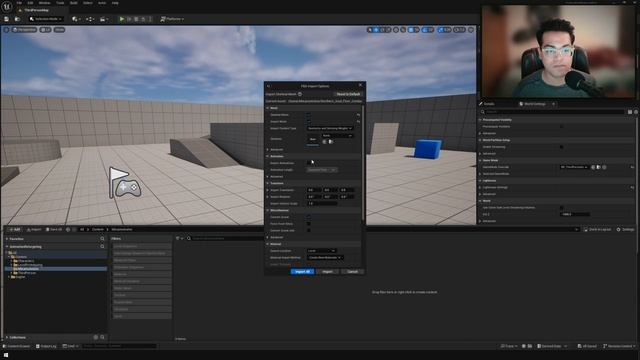The width and height of the screenshot is (640, 360).
Task: Expand the Favorites section
Action: point(7,239)
